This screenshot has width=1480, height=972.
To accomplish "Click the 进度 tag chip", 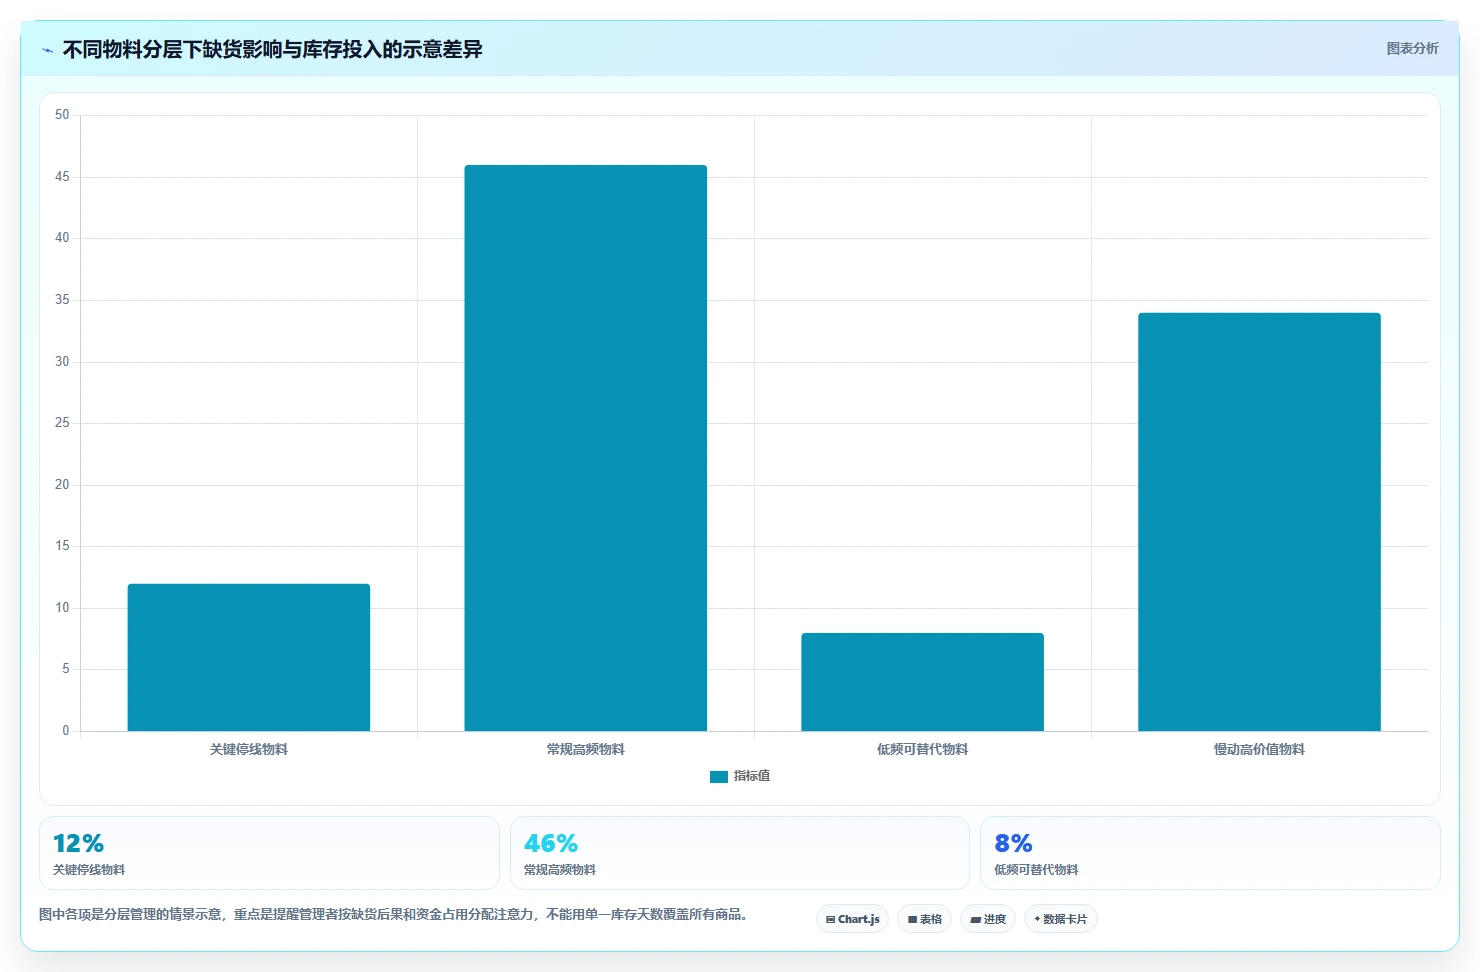I will point(988,919).
